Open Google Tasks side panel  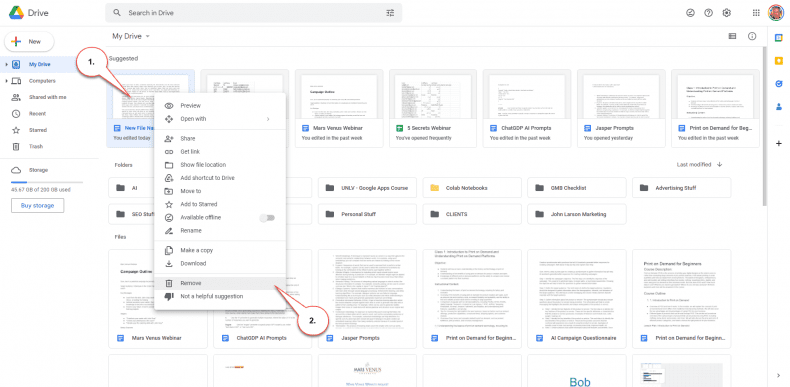[x=778, y=84]
